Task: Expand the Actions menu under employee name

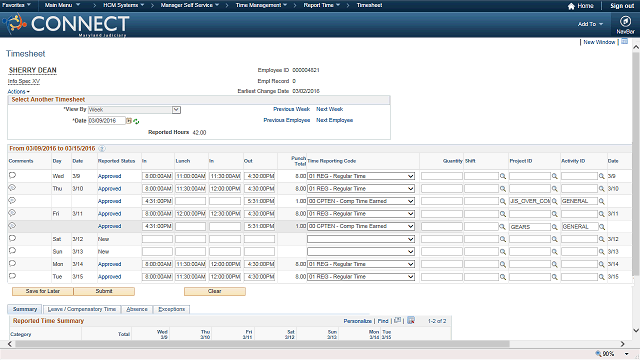Action: 18,91
